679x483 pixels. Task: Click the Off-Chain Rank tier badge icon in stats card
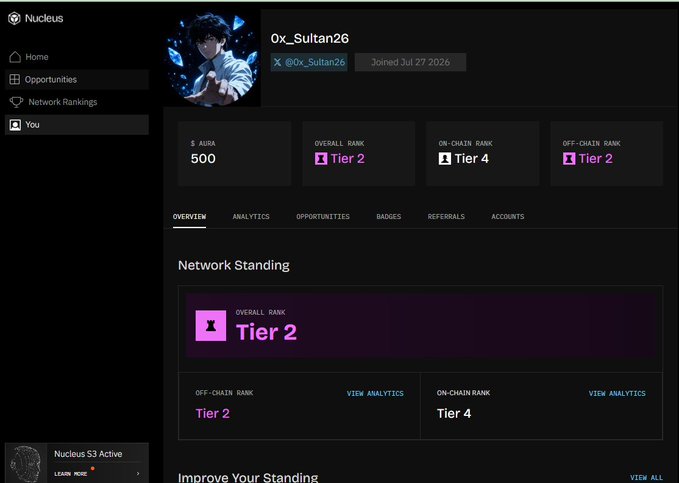(x=569, y=159)
